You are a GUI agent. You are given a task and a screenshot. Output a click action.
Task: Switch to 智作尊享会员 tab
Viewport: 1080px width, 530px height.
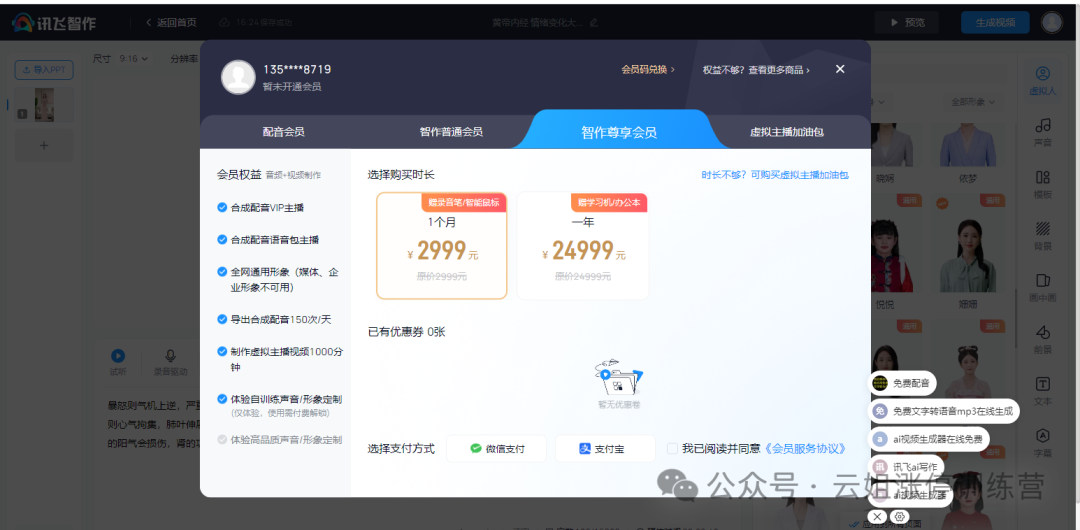pyautogui.click(x=619, y=132)
